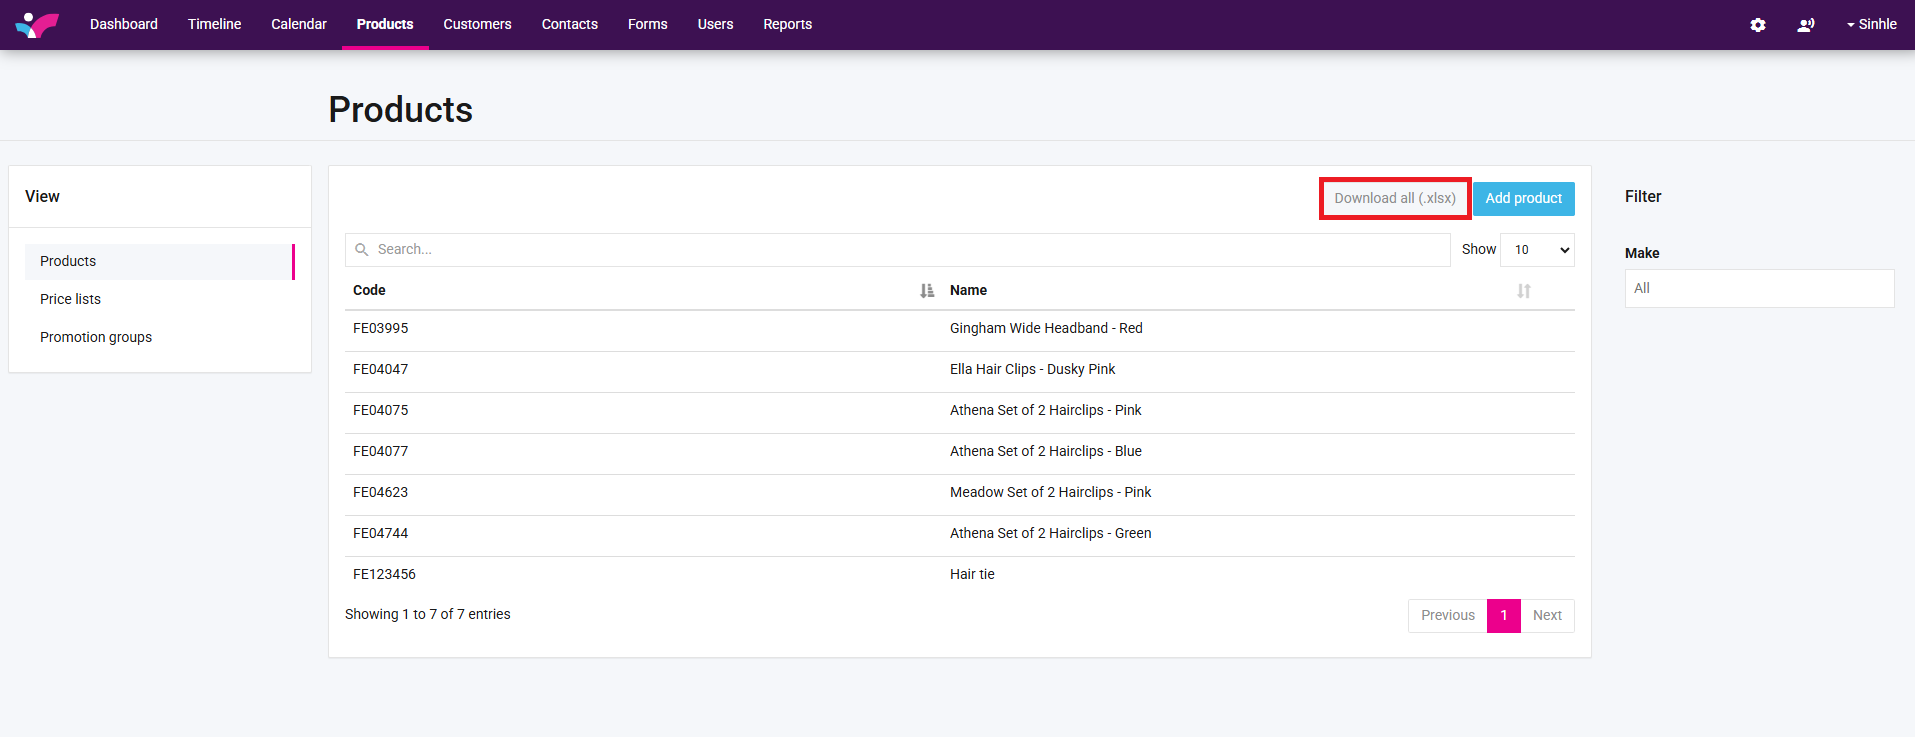Expand the Show entries count dropdown
The width and height of the screenshot is (1915, 737).
tap(1537, 250)
